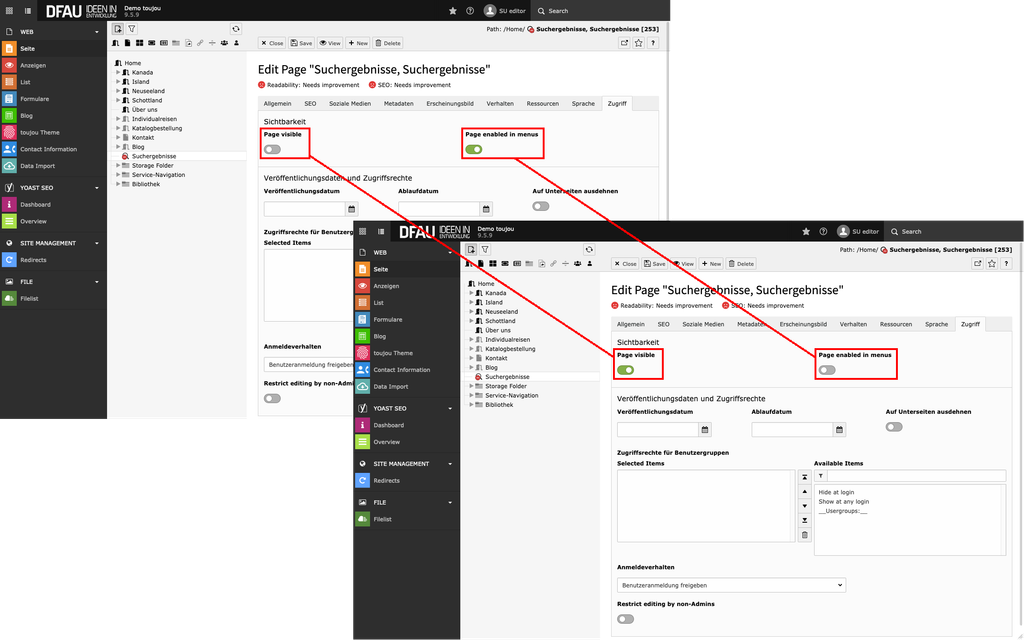This screenshot has width=1024, height=640.
Task: Click the Available Items filter text field
Action: [x=916, y=476]
